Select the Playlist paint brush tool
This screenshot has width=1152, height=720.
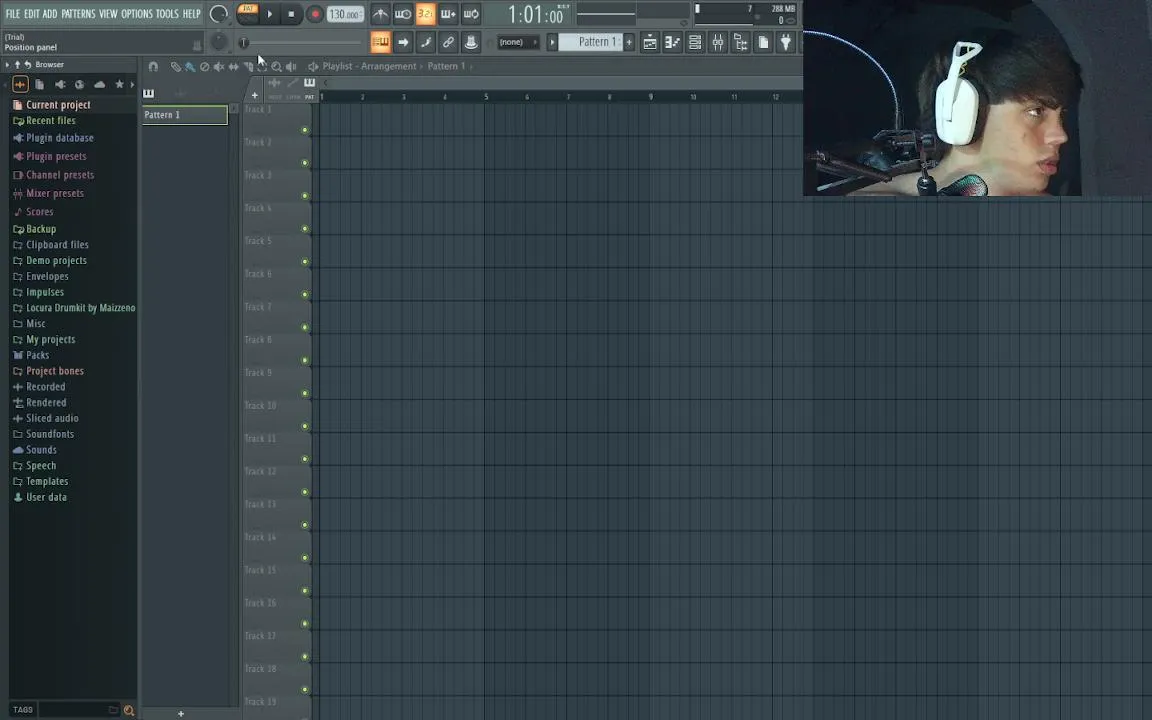pyautogui.click(x=190, y=66)
